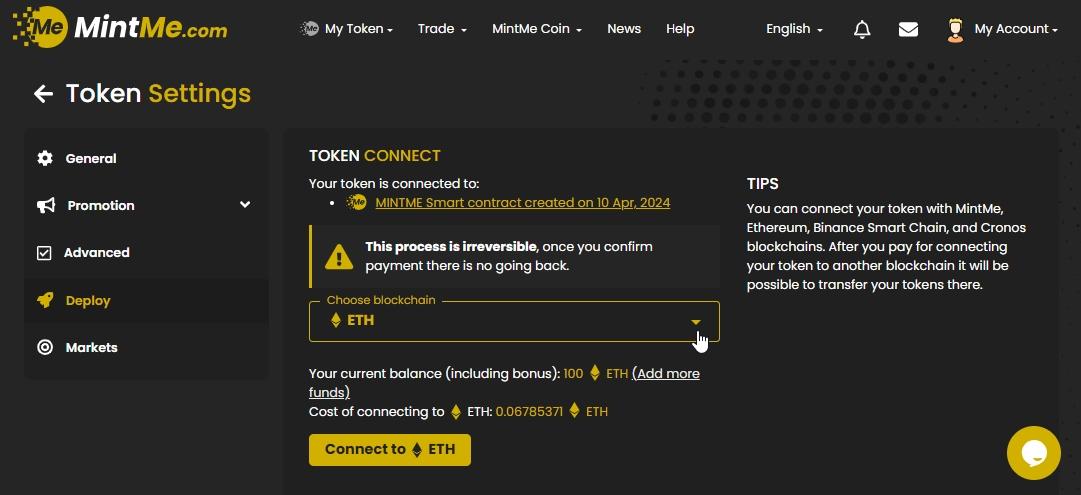Open the mail envelope inbox
This screenshot has width=1081, height=495.
point(908,29)
